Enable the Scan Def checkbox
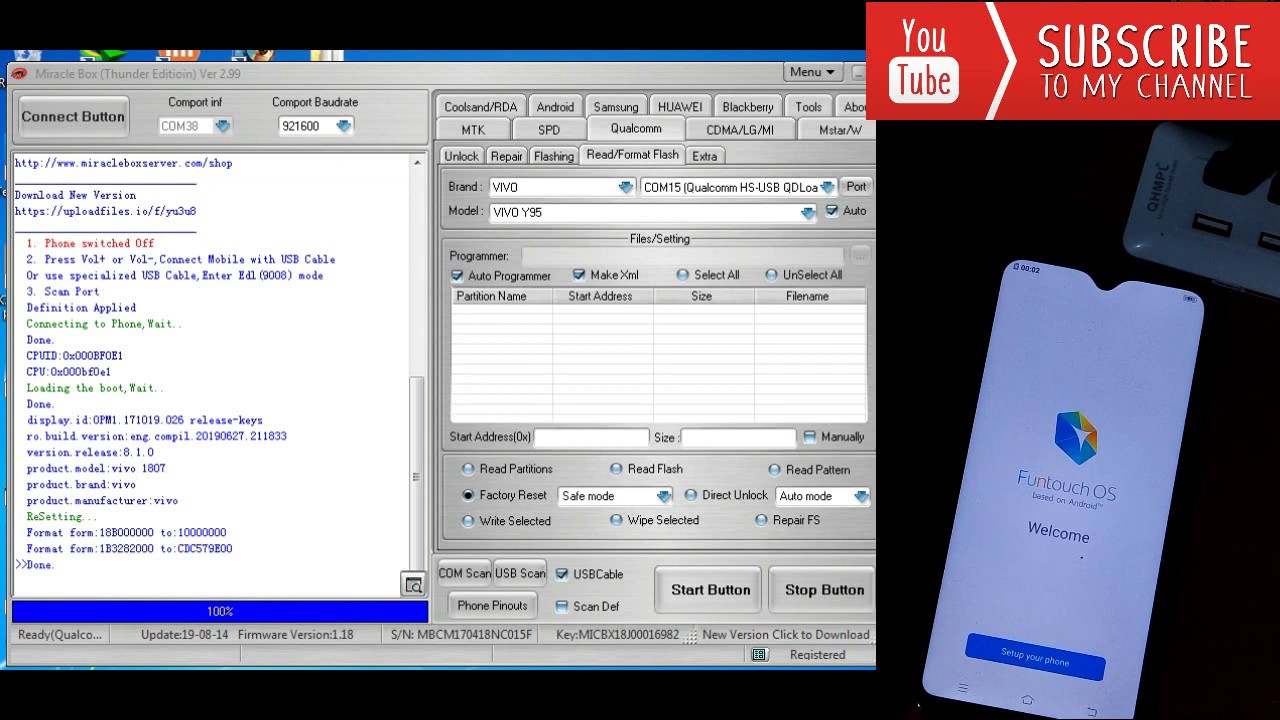Screen dimensions: 1280x720 point(562,606)
